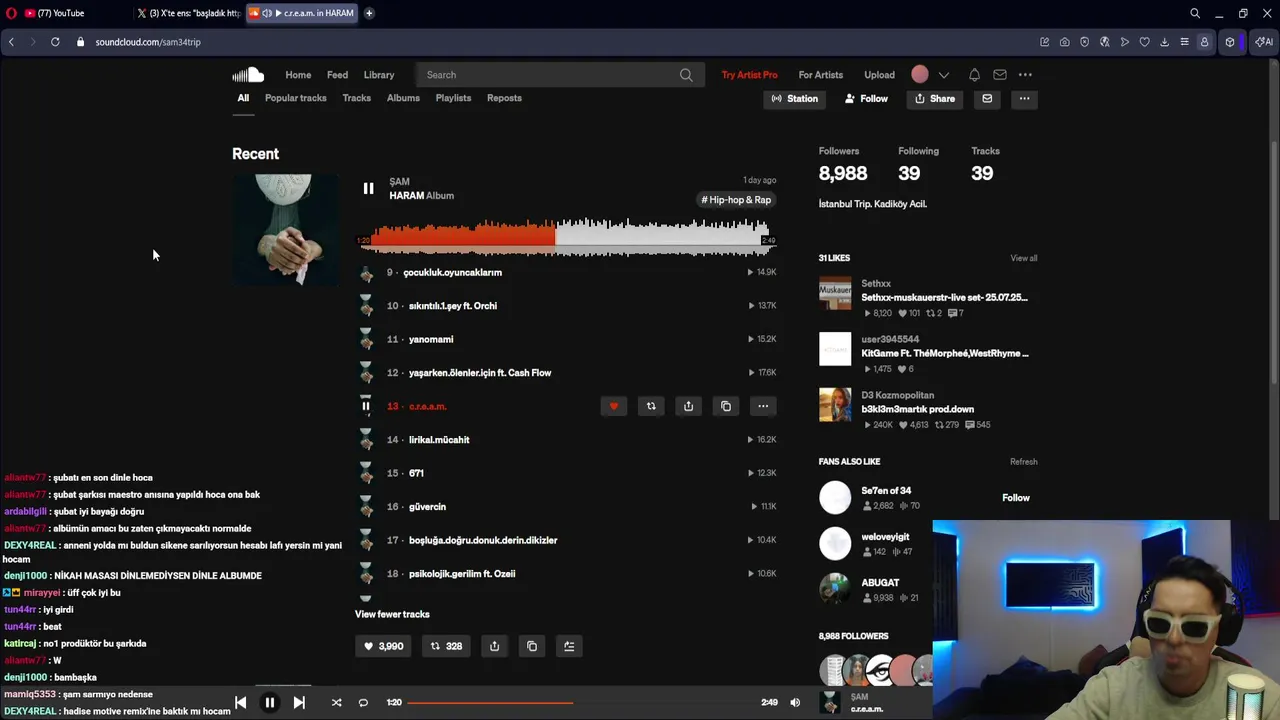Skip to previous track in player bar
This screenshot has height=720, width=1280.
pos(240,702)
